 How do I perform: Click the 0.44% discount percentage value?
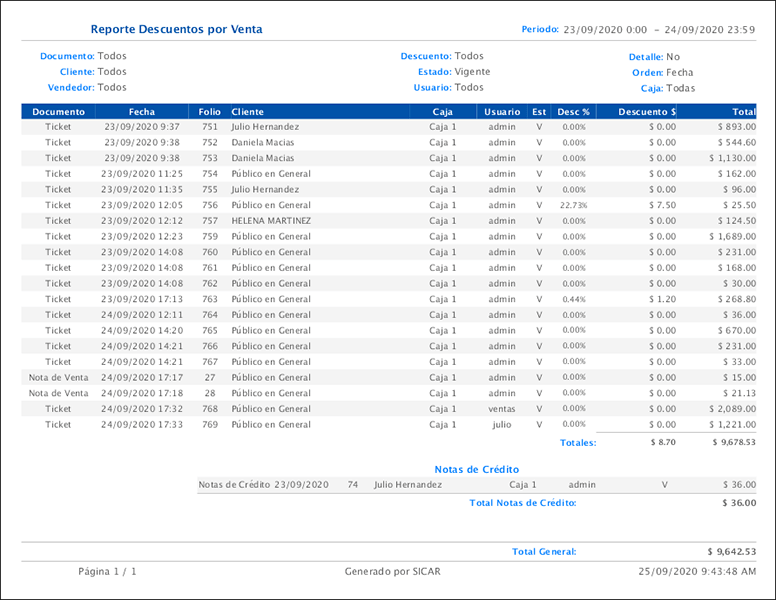coord(574,300)
